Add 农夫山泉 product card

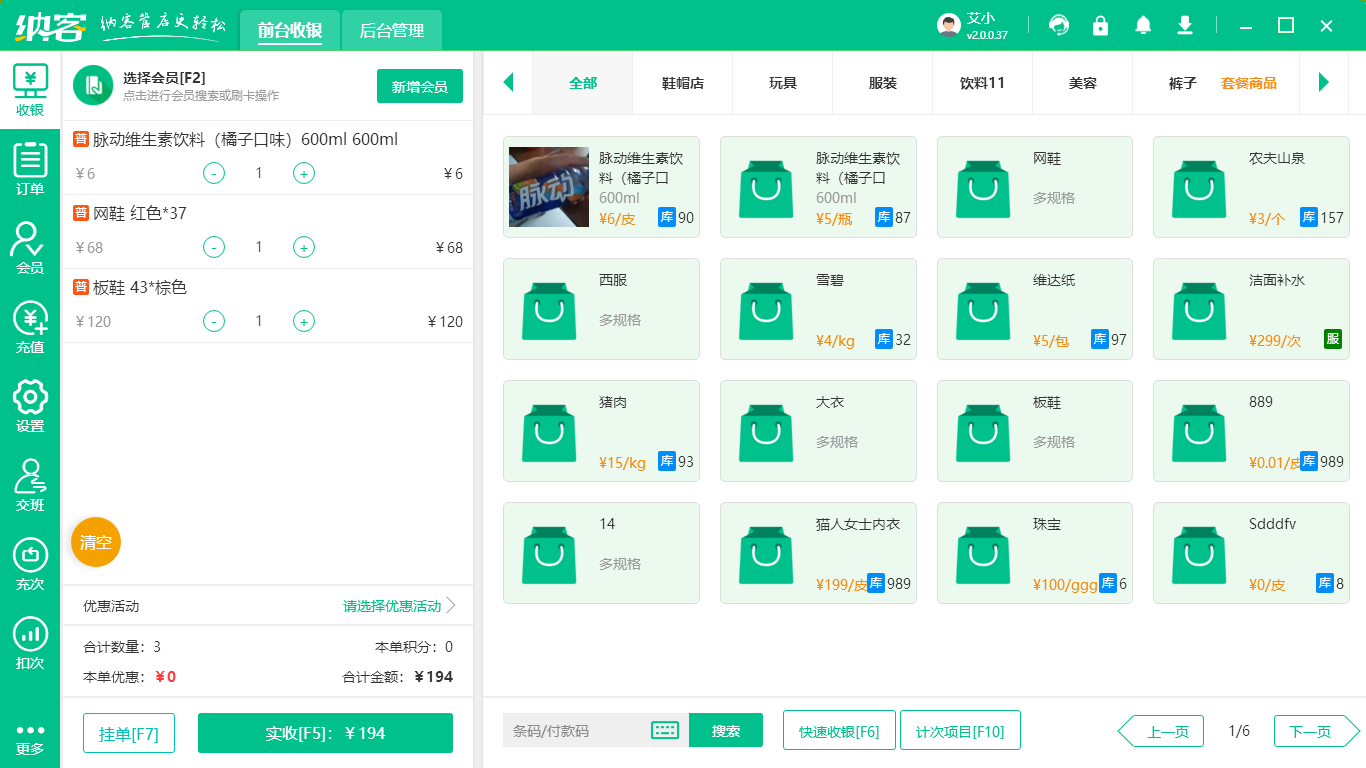[1251, 187]
